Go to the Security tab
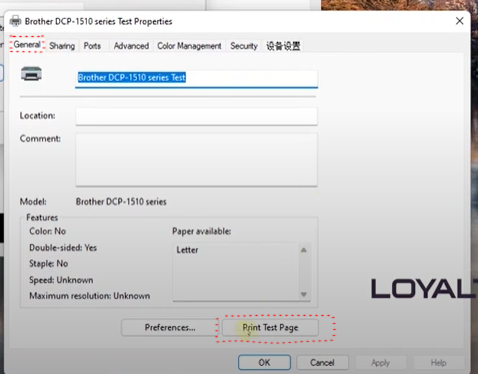This screenshot has height=374, width=478. pos(244,46)
